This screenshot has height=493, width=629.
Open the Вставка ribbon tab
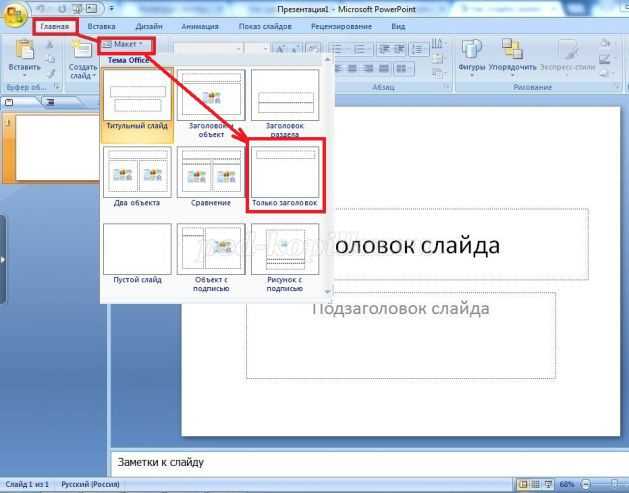(101, 27)
